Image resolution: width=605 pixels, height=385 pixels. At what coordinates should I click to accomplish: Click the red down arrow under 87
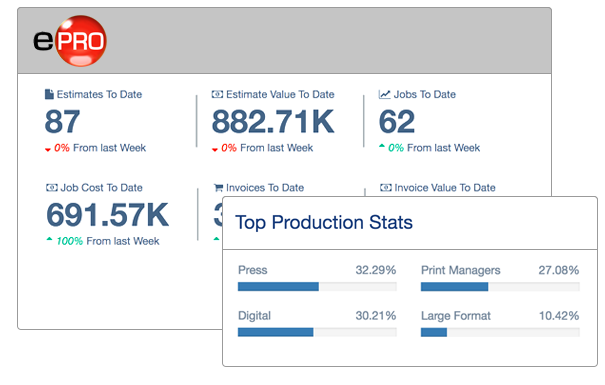[x=48, y=150]
